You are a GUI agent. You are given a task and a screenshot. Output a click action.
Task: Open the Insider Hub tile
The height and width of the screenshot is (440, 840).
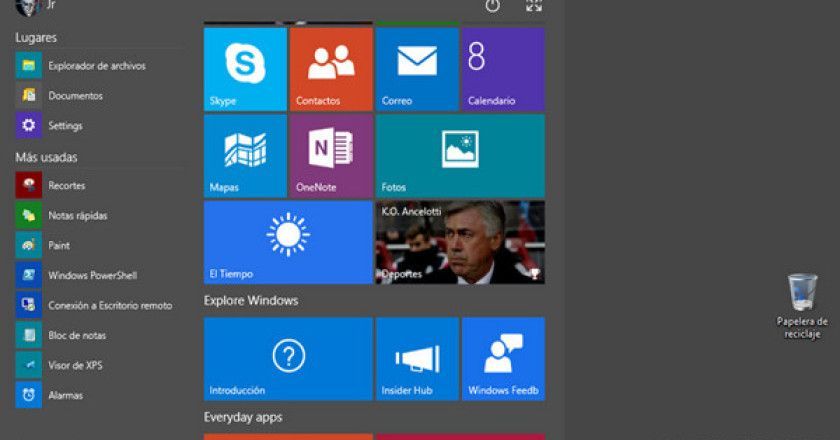coord(417,359)
